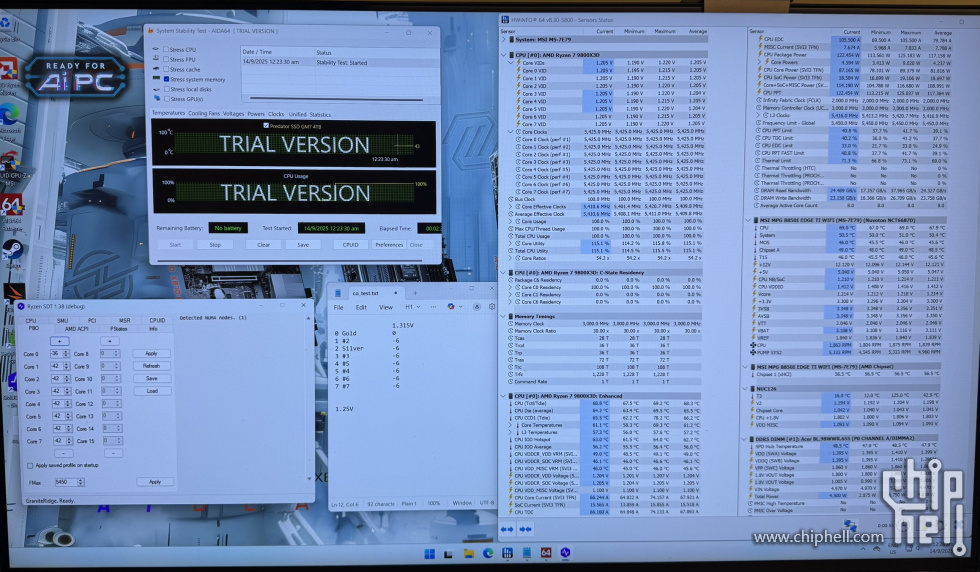Collapse Core Clocks group in HWiNFO
980x572 pixels.
click(510, 132)
